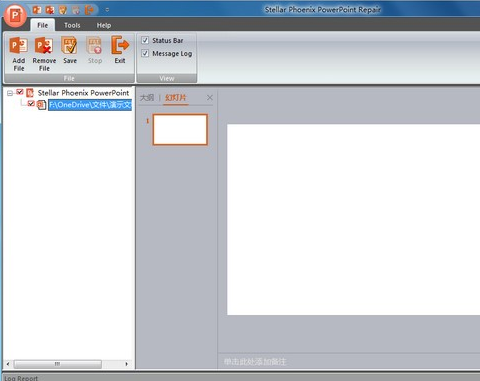480x381 pixels.
Task: Uncheck the Status Bar checkbox
Action: pyautogui.click(x=145, y=40)
